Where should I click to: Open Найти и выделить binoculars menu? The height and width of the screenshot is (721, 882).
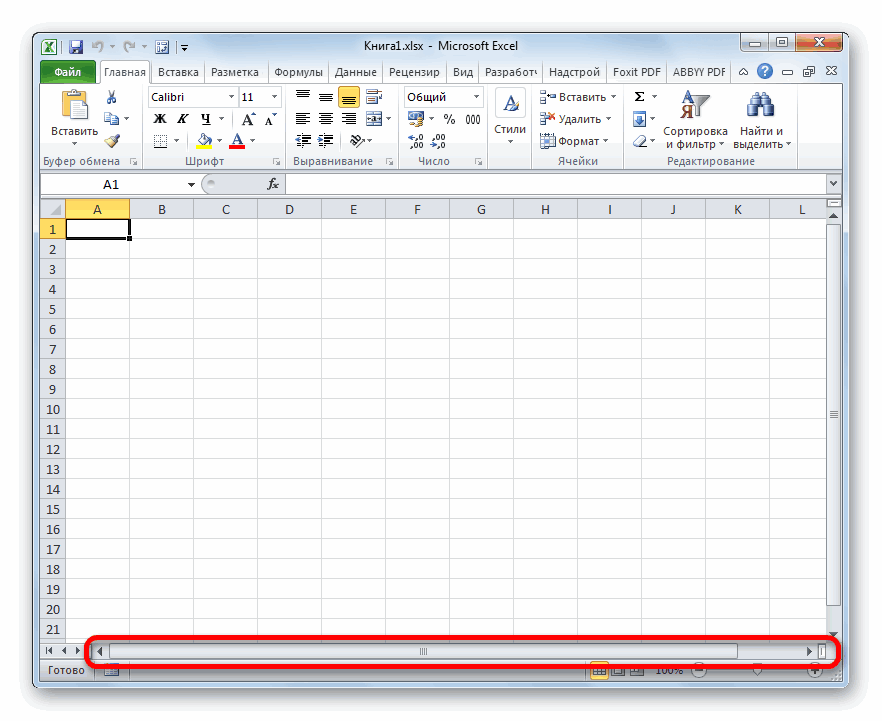(x=762, y=120)
